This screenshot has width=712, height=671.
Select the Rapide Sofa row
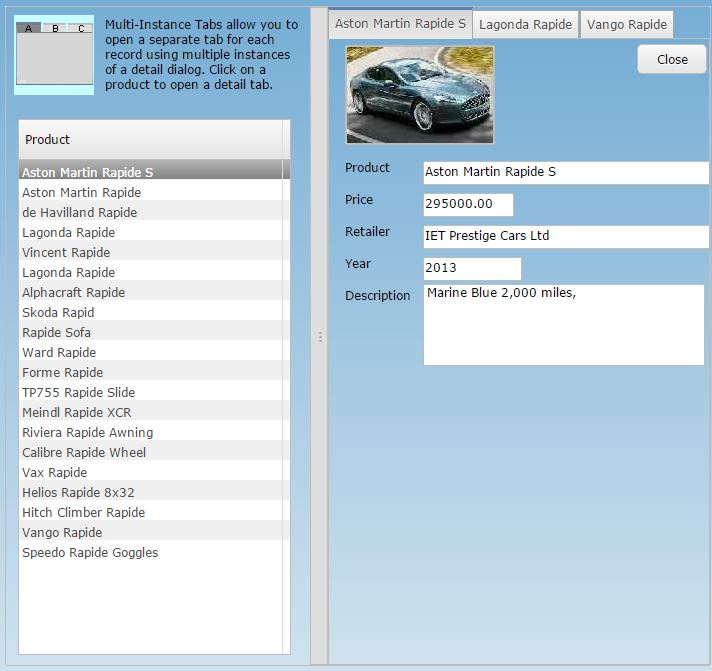tap(56, 332)
